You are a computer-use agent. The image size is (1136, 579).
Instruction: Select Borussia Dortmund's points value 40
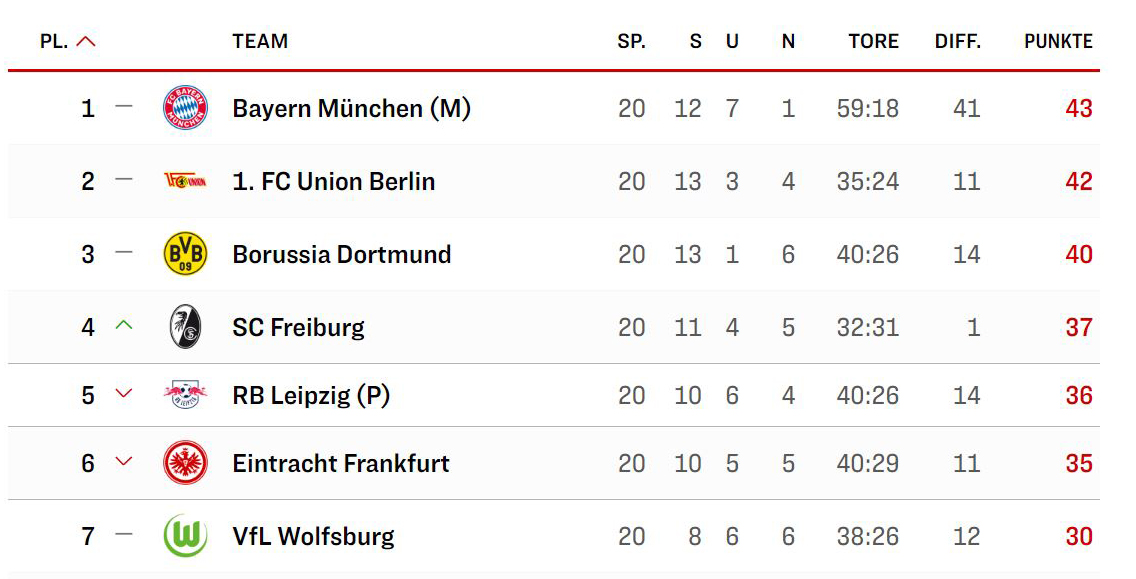1079,254
